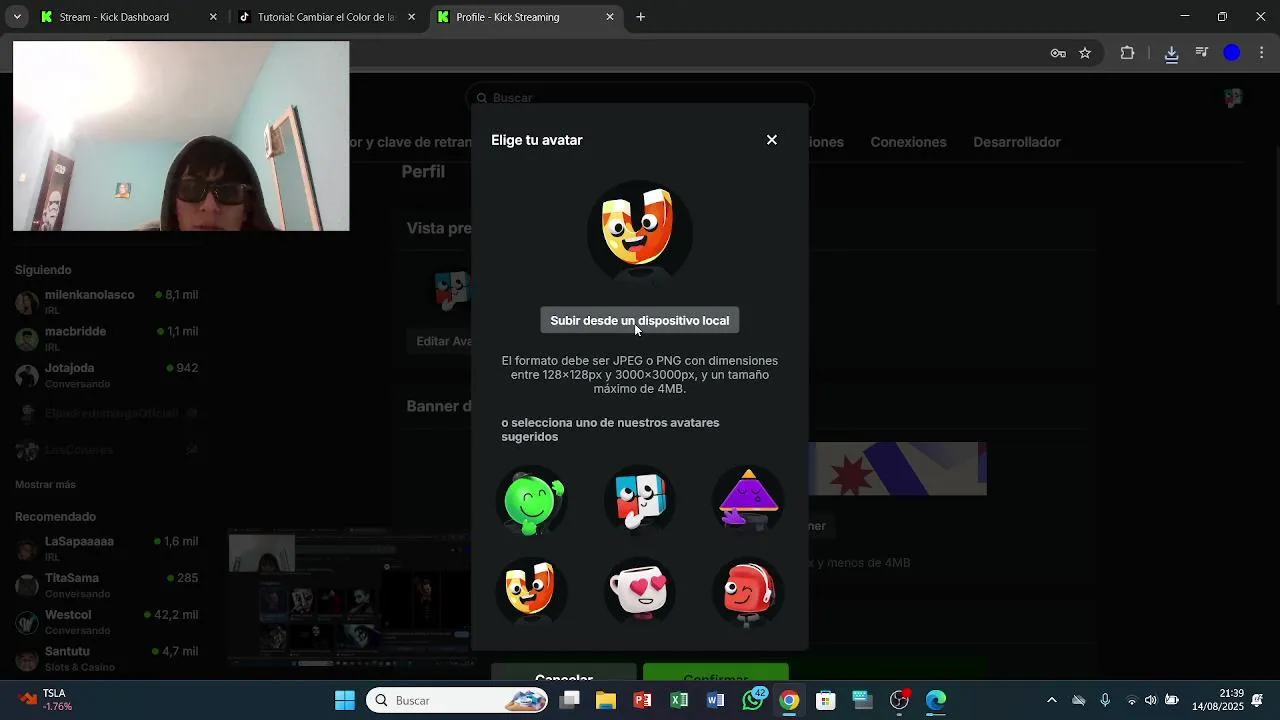This screenshot has width=1280, height=720.
Task: Open the Chrome extensions puzzle icon
Action: [1127, 53]
